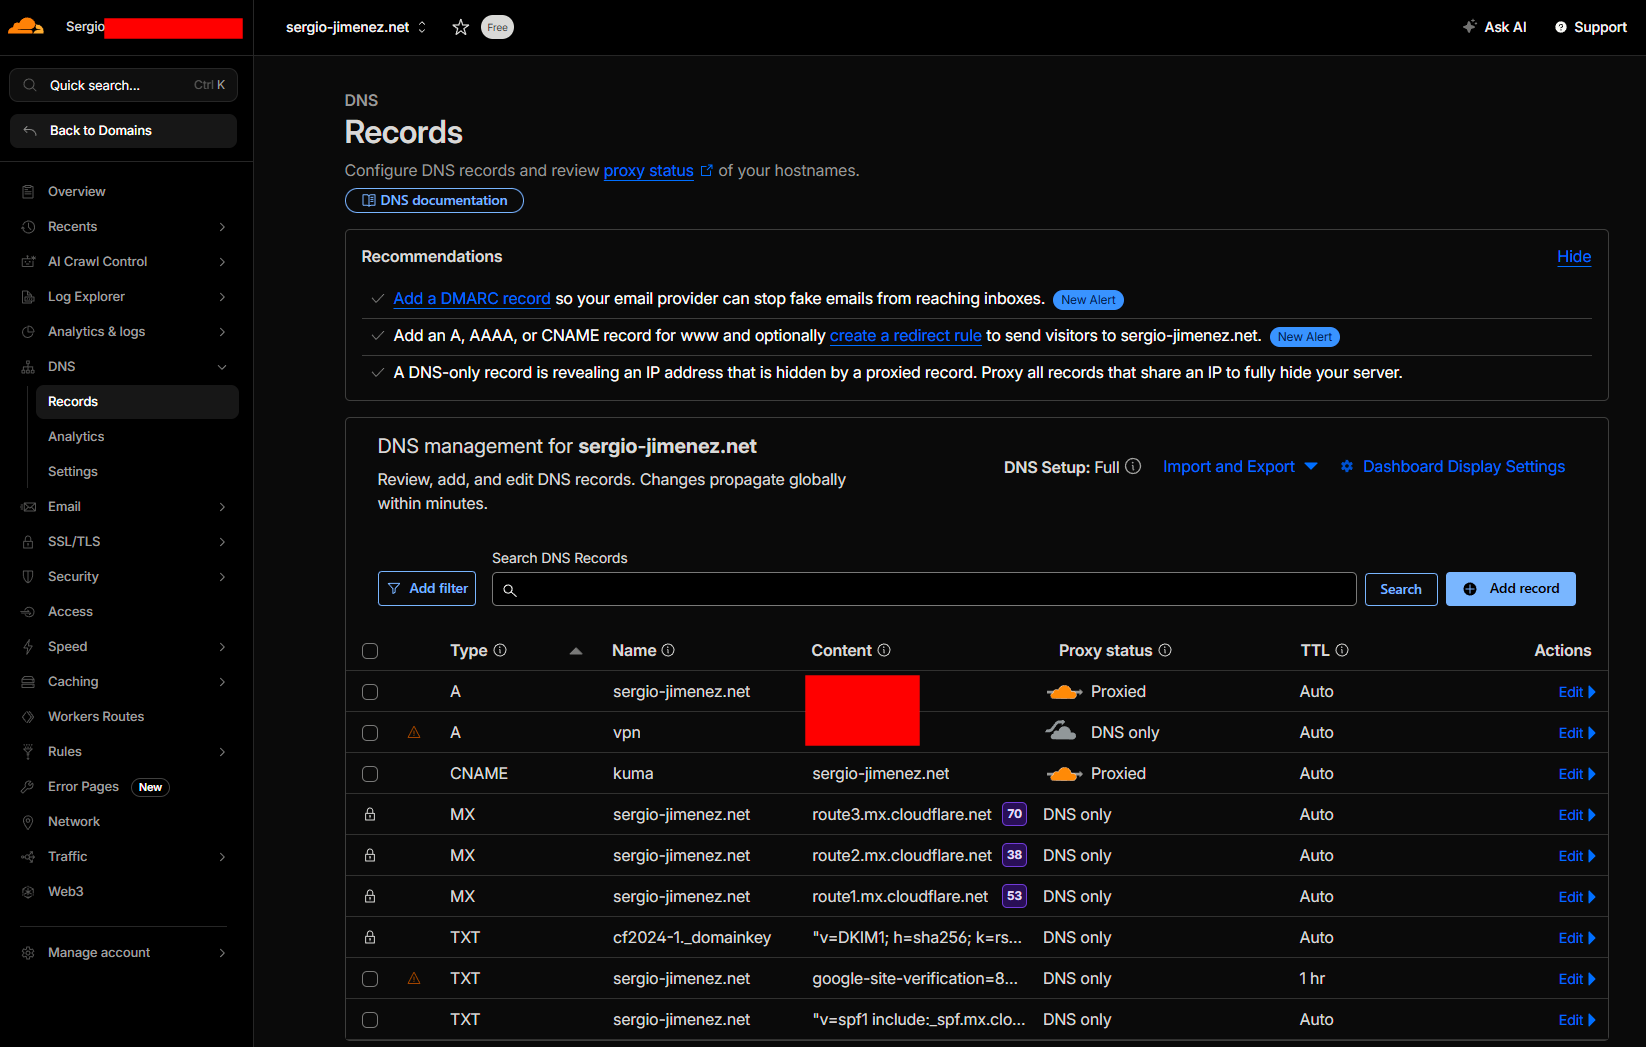The height and width of the screenshot is (1047, 1646).
Task: Edit the kuma CNAME record
Action: point(1577,774)
